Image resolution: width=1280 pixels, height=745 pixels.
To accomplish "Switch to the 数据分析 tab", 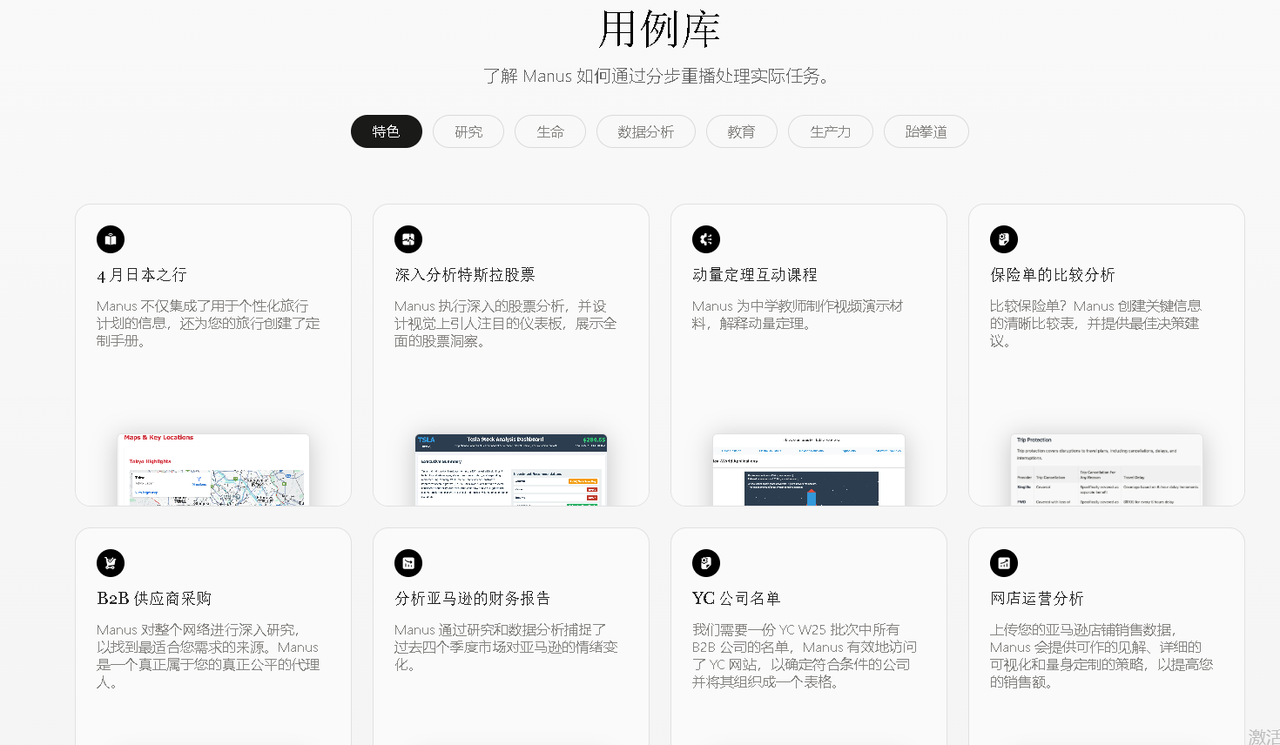I will pos(645,131).
